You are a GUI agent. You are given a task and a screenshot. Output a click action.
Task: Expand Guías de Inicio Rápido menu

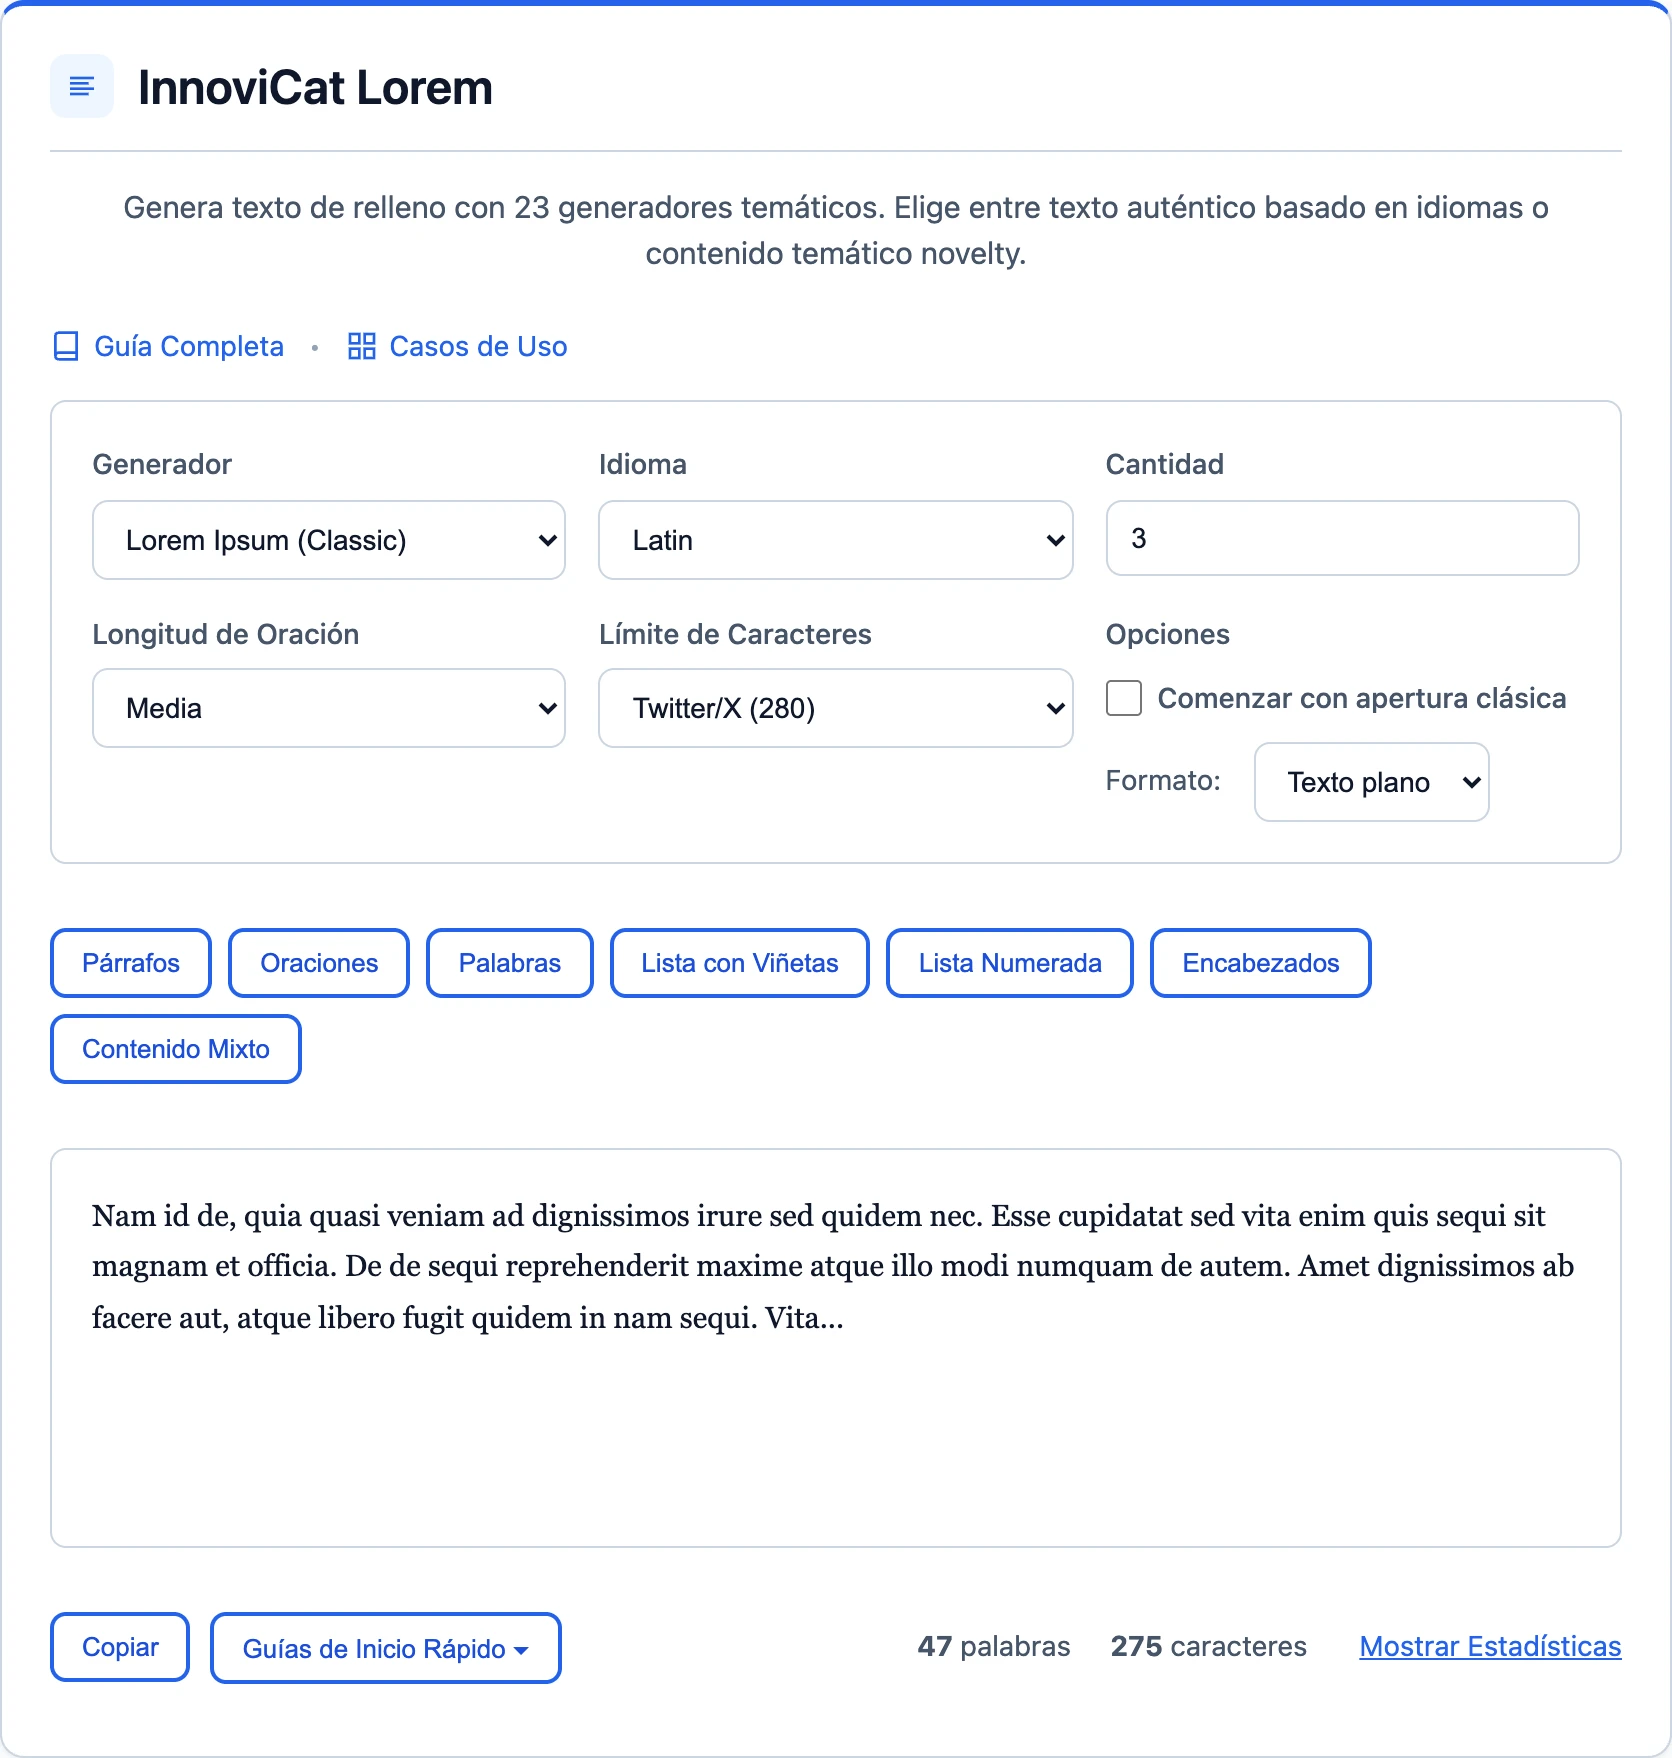point(386,1648)
